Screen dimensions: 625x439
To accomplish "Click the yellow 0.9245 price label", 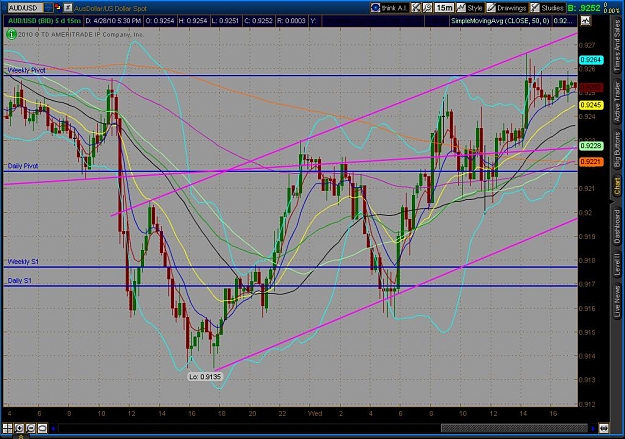I will (591, 105).
